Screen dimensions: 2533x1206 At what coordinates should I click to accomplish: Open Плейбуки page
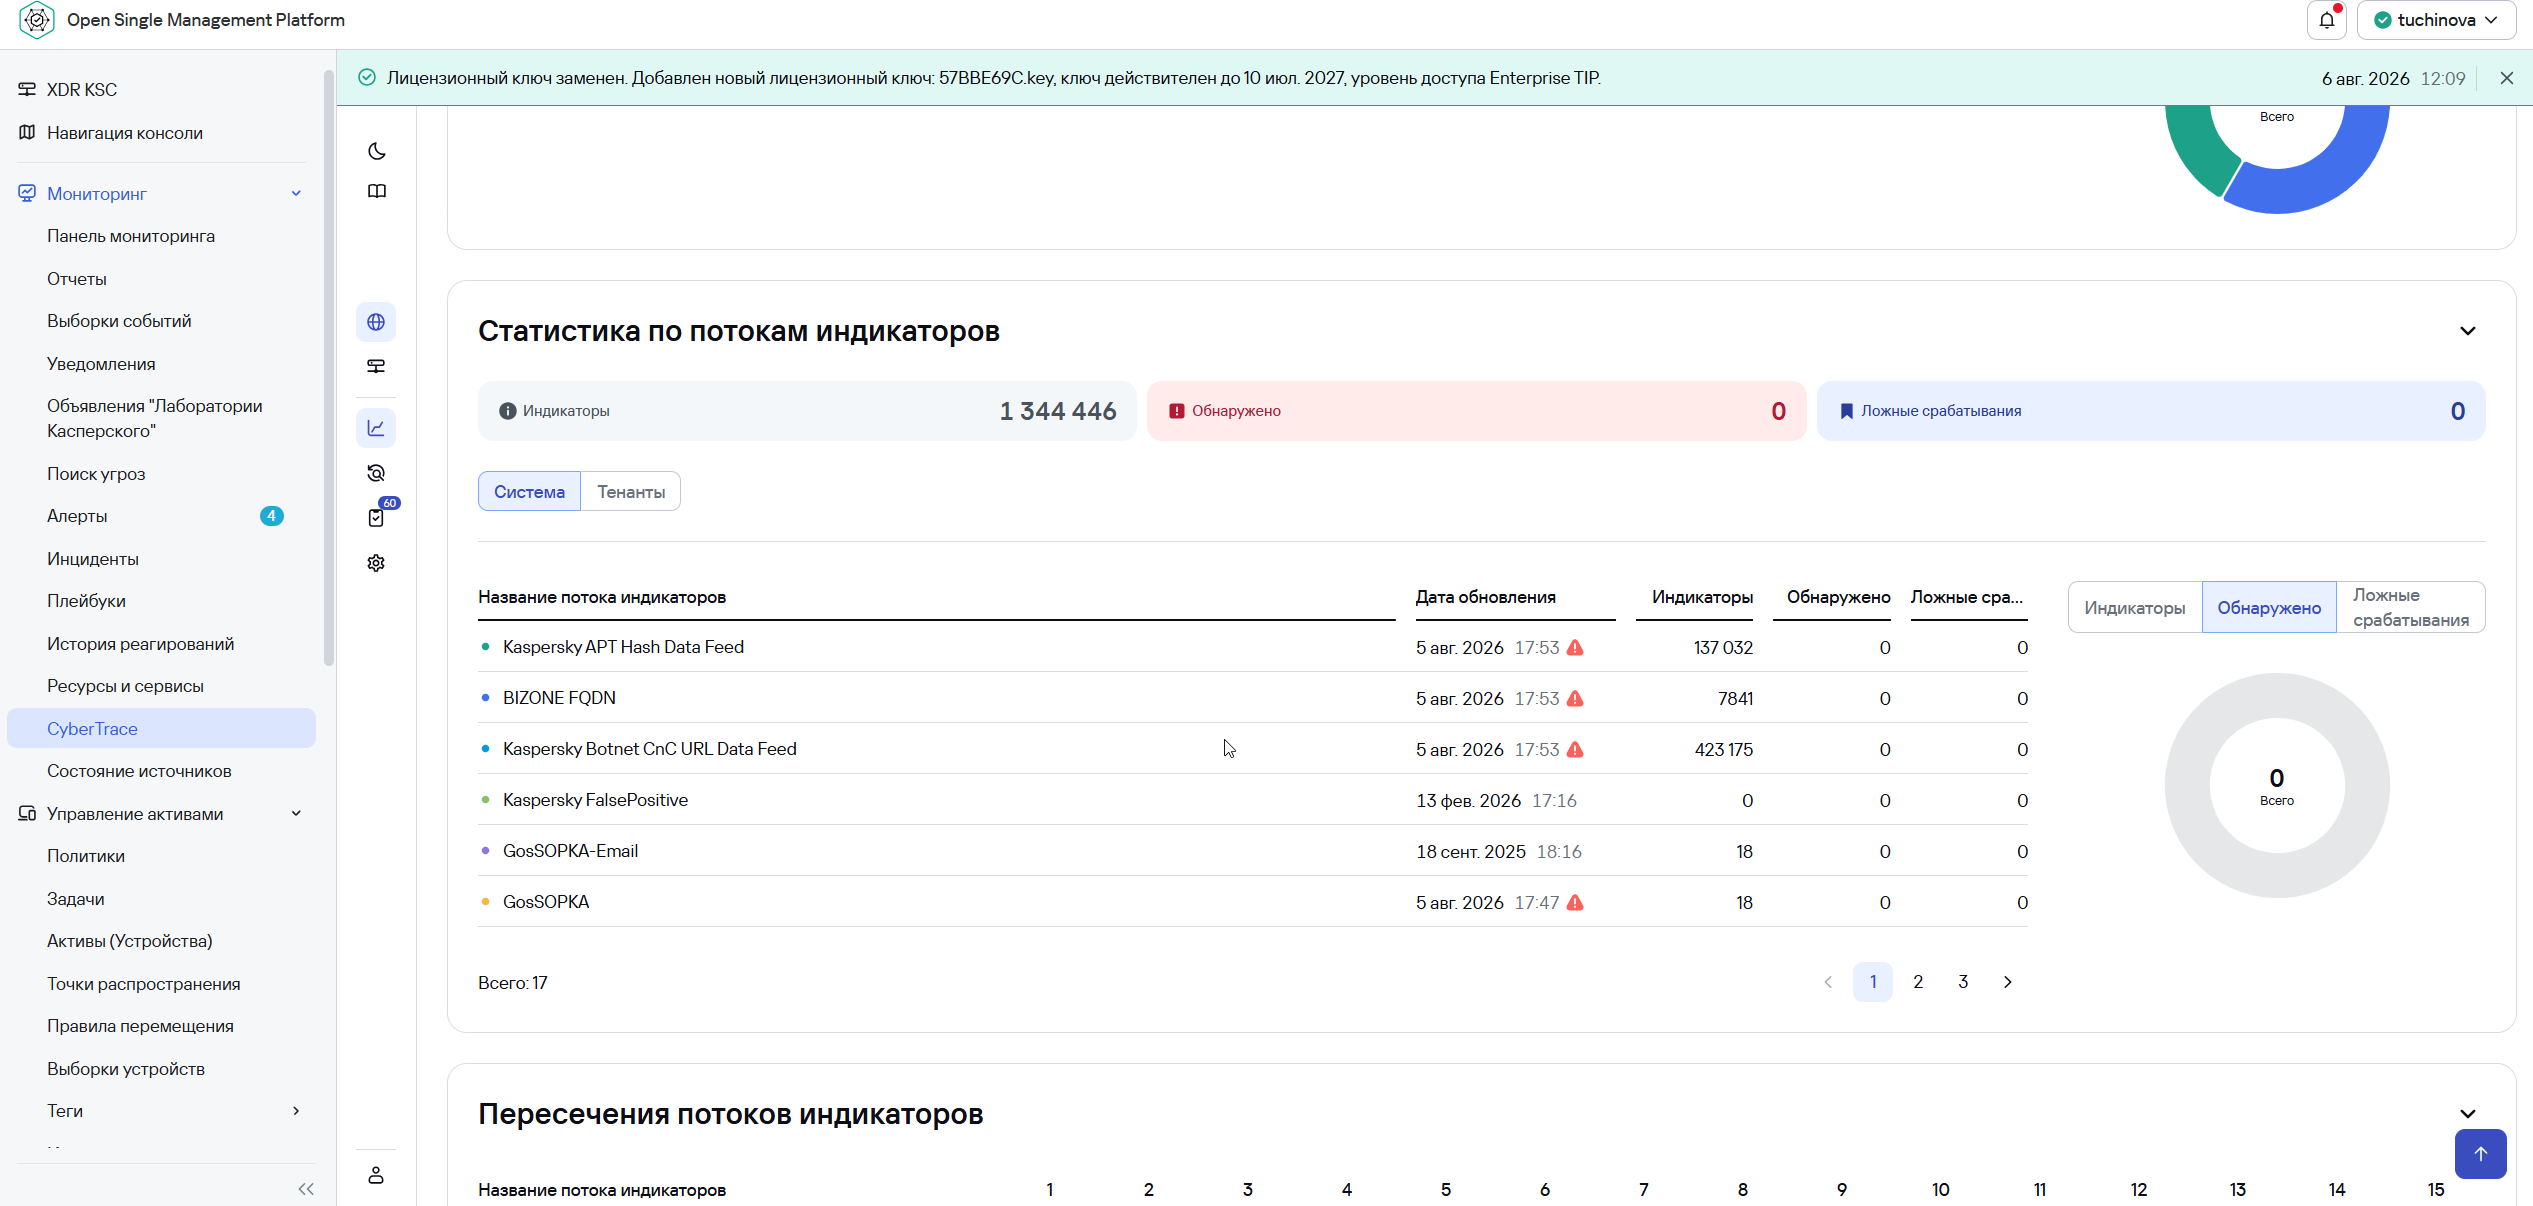tap(86, 601)
